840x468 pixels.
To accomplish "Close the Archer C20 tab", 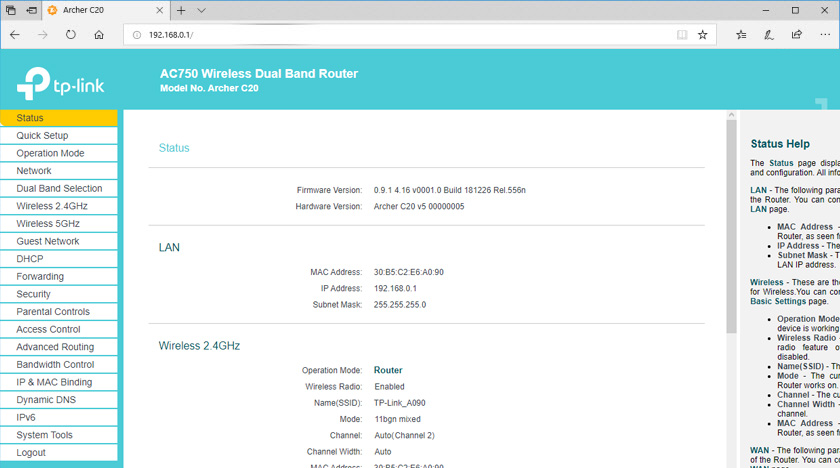I will tap(160, 10).
